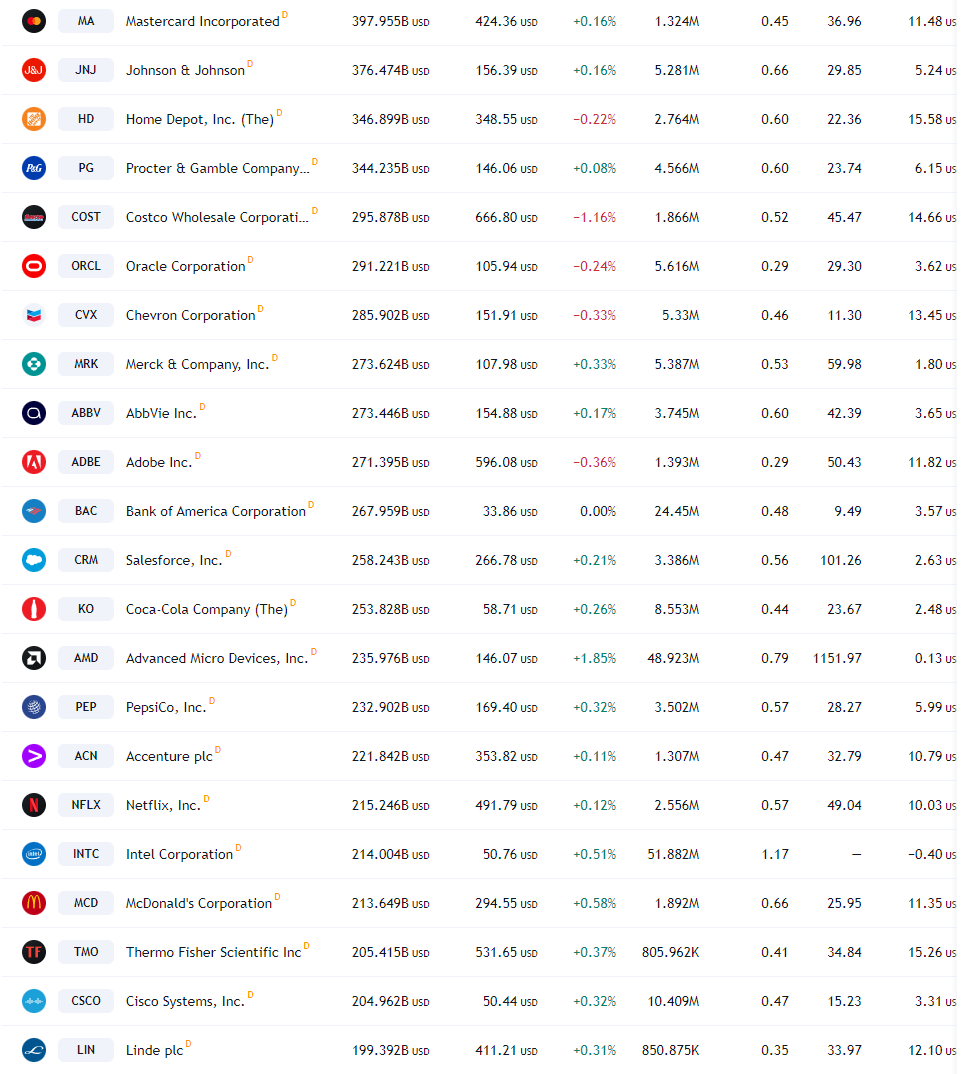Screen dimensions: 966x1074
Task: Select the ORCL ticker badge
Action: click(86, 266)
